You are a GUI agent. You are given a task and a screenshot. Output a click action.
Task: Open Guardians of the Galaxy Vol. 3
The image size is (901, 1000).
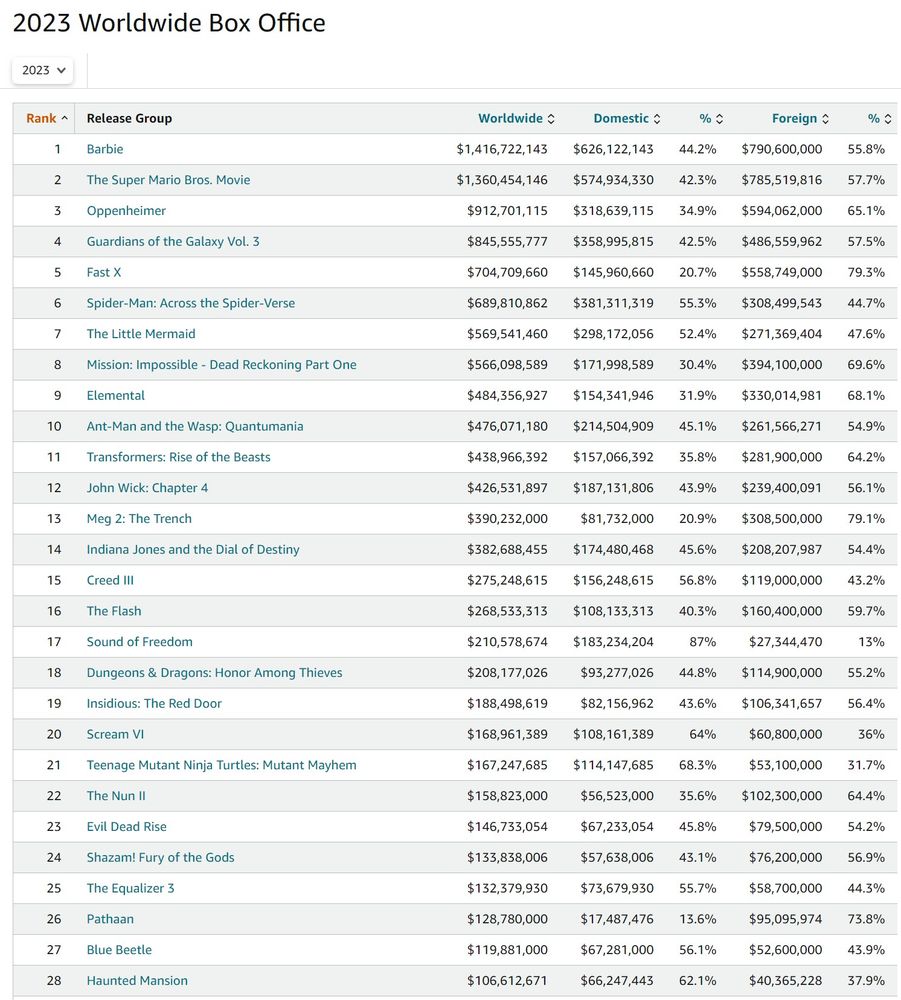coord(173,242)
